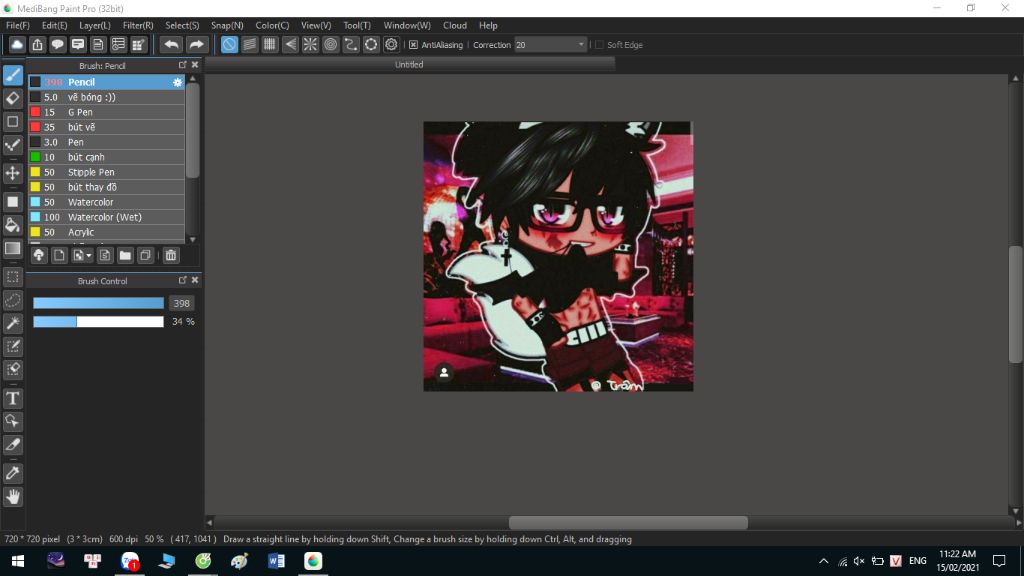Viewport: 1024px width, 576px height.
Task: Toggle concentric circle snap
Action: tap(330, 44)
